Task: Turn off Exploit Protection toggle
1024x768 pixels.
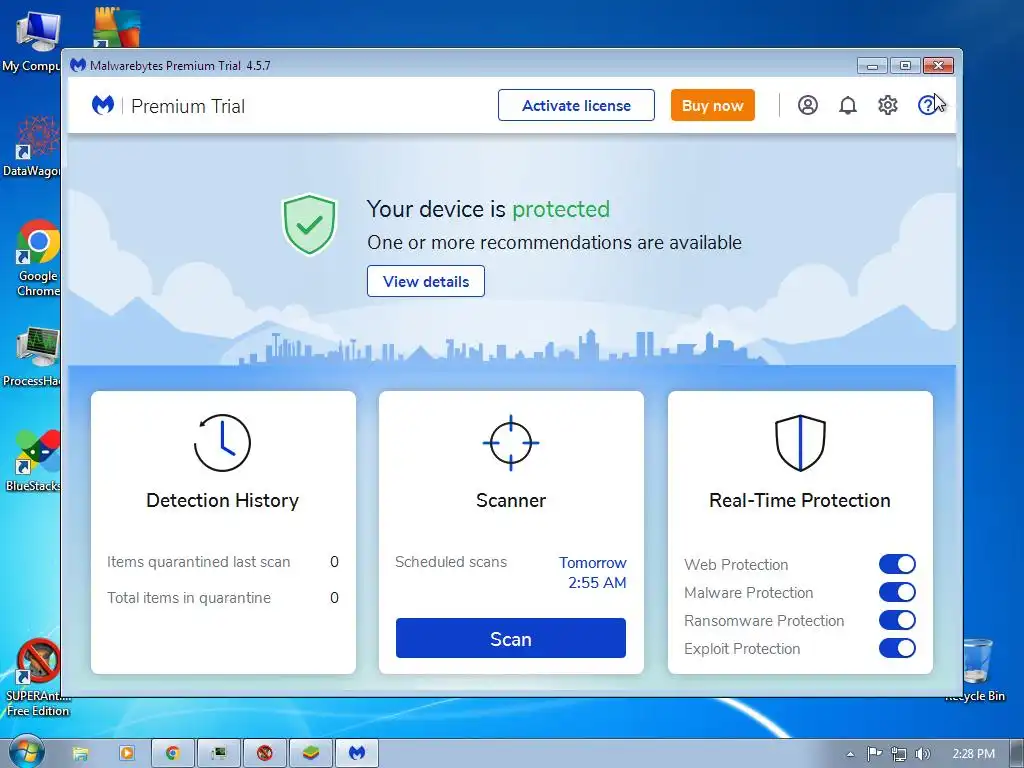Action: (x=897, y=648)
